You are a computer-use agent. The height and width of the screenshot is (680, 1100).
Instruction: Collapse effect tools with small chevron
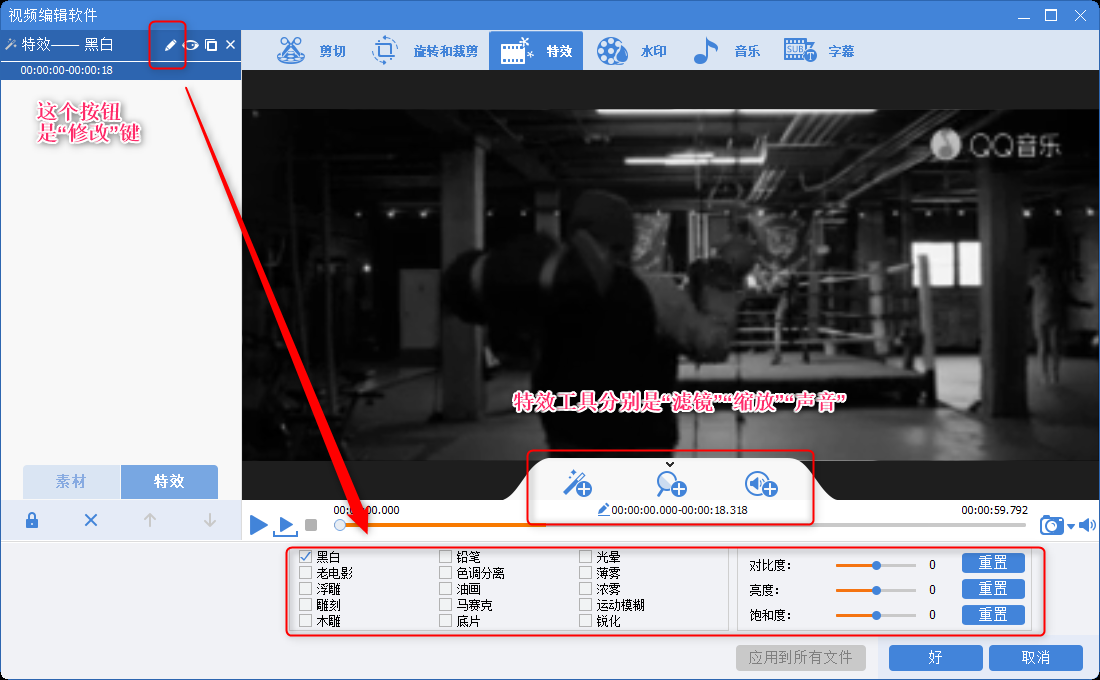[670, 464]
